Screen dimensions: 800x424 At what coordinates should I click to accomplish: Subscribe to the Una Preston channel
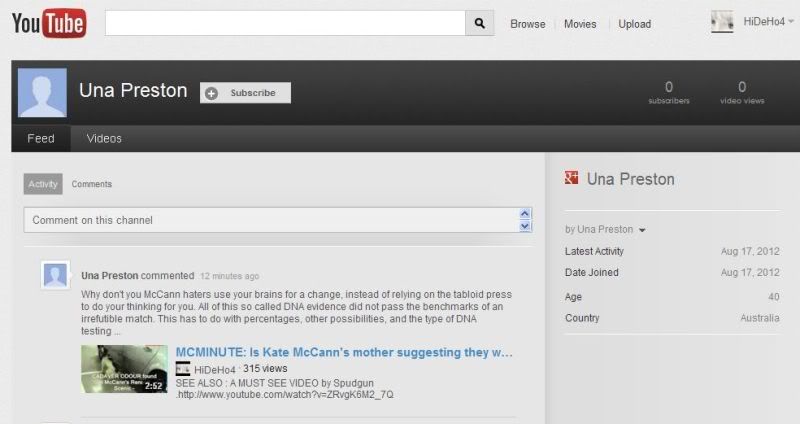(x=245, y=93)
